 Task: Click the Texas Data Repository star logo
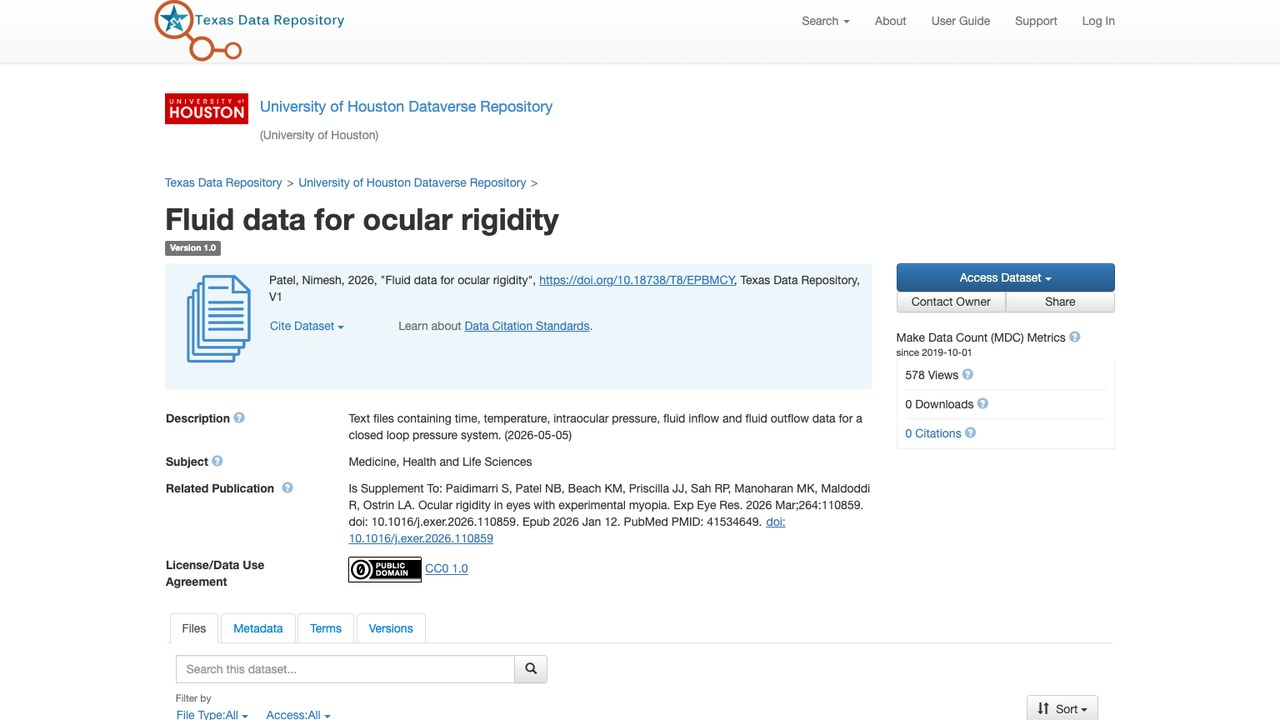tap(198, 29)
